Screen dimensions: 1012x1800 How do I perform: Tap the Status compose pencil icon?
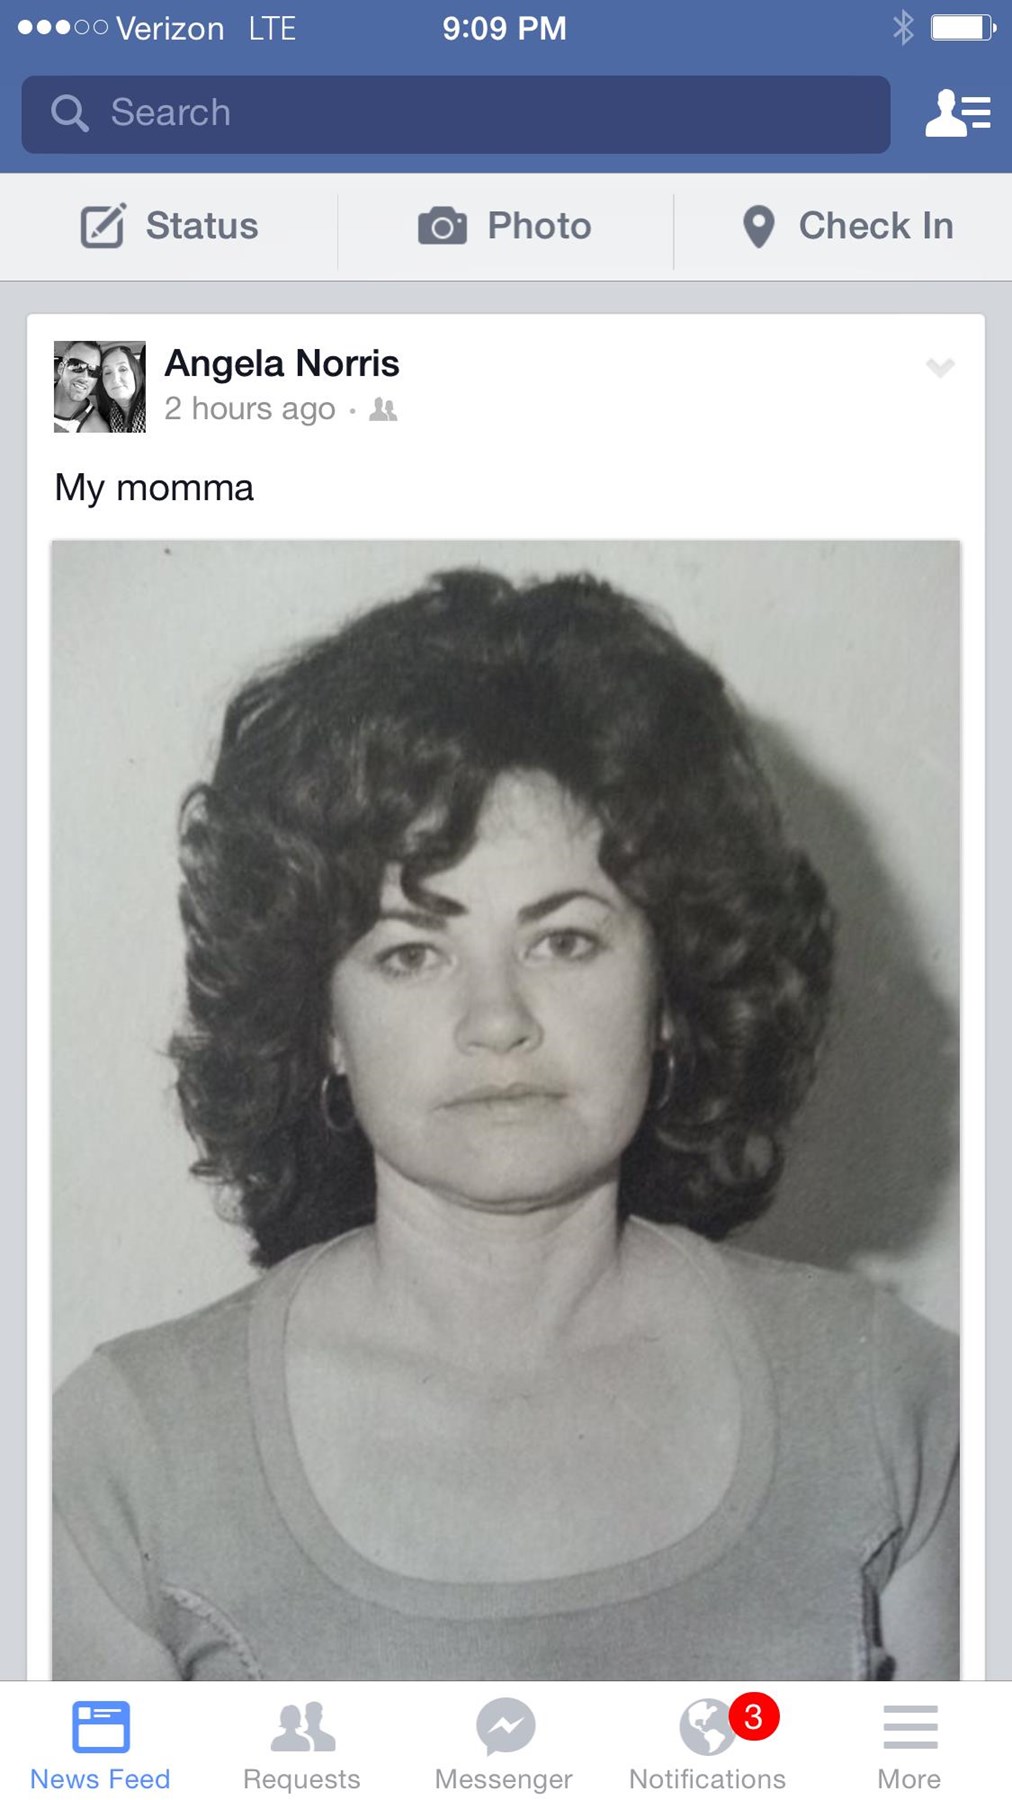(103, 225)
